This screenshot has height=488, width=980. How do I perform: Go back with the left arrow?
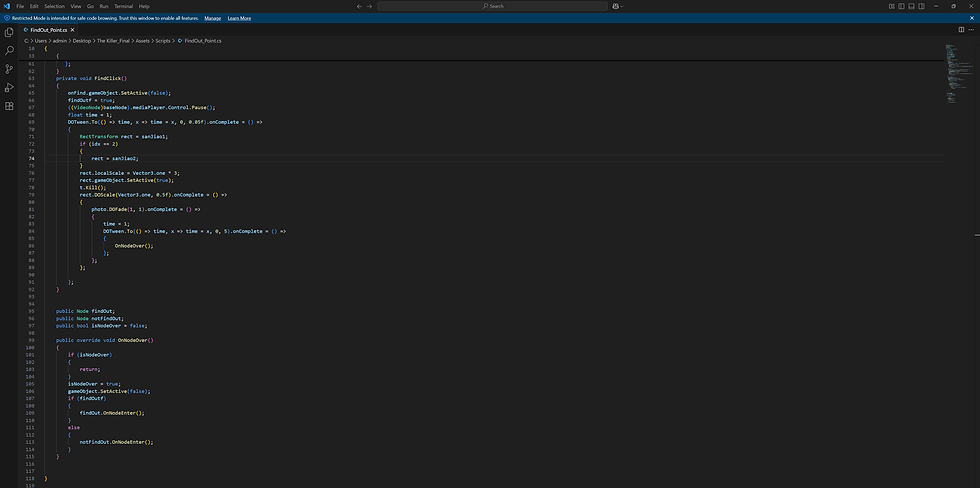[x=359, y=6]
